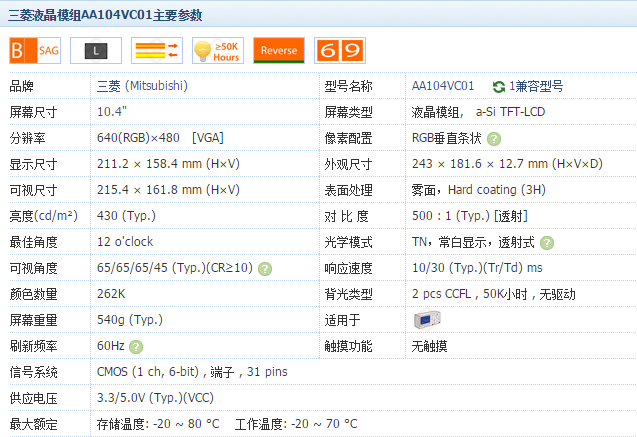Click 雾面, Hard coating (3H) surface value

pyautogui.click(x=479, y=190)
